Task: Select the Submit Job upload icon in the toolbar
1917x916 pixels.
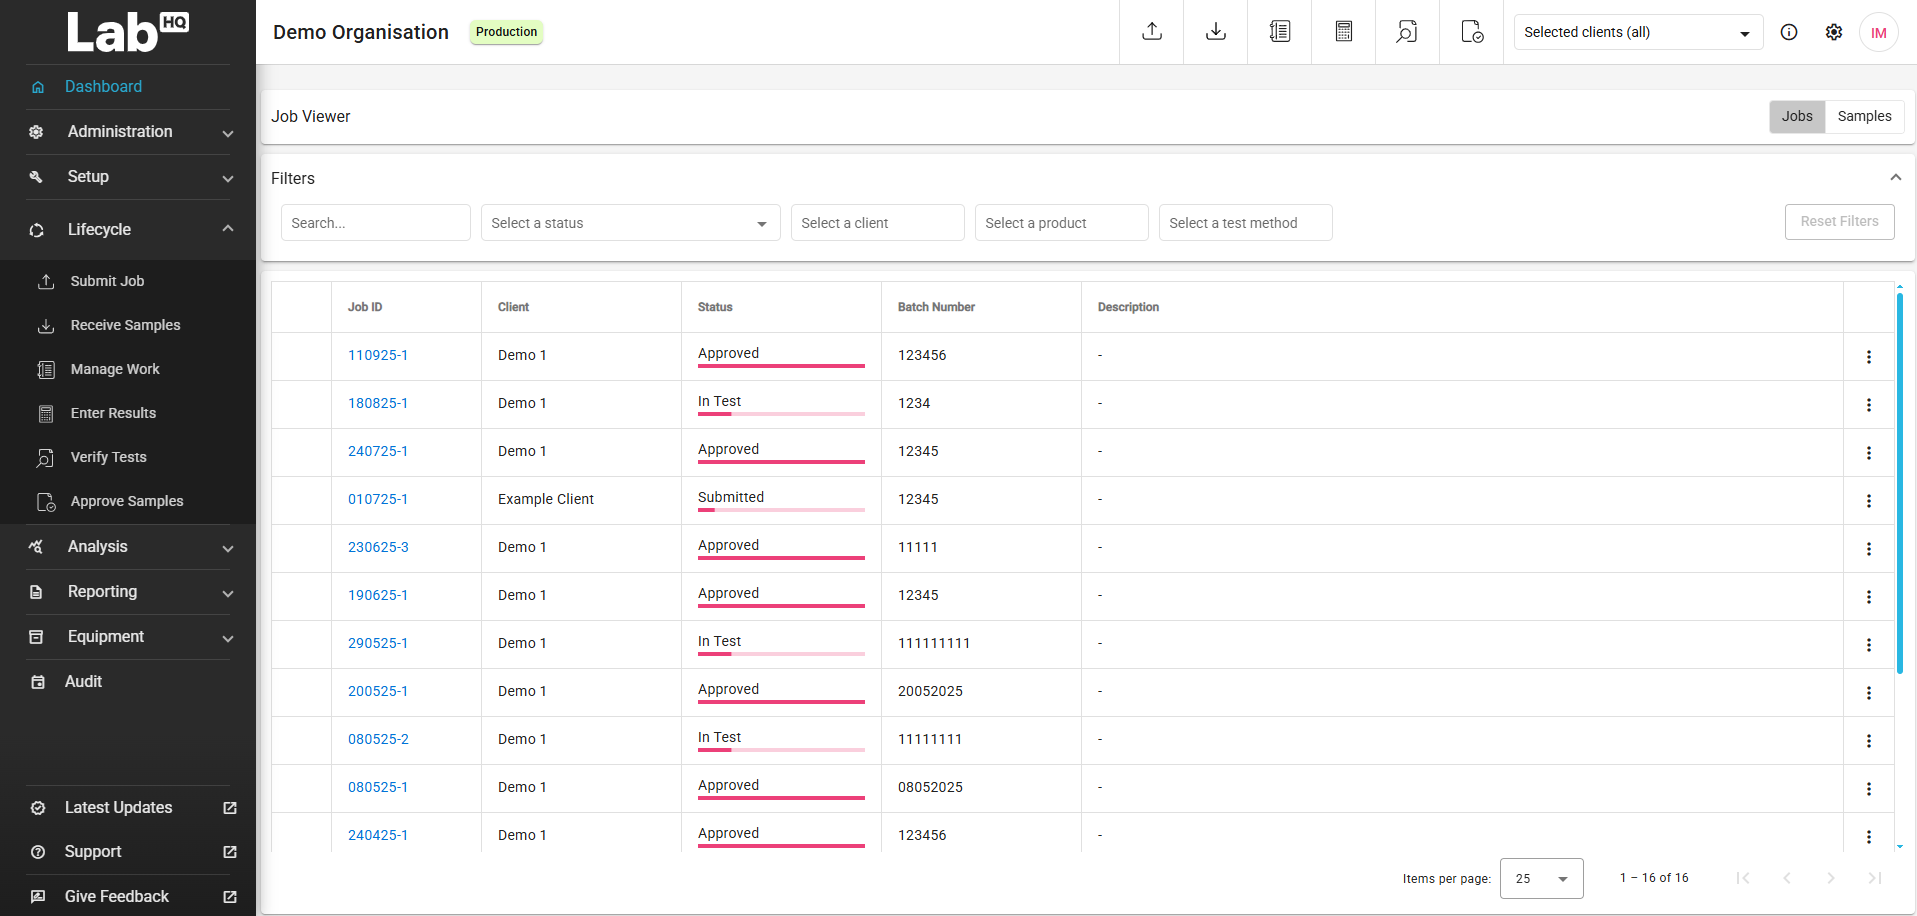Action: (x=1151, y=31)
